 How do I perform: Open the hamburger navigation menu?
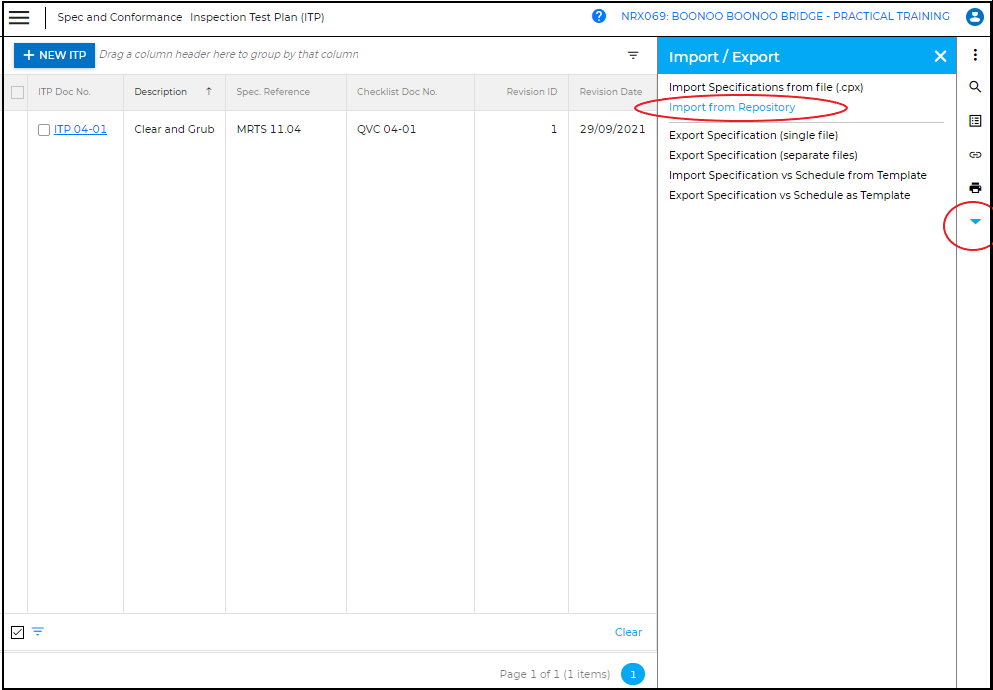pos(19,18)
